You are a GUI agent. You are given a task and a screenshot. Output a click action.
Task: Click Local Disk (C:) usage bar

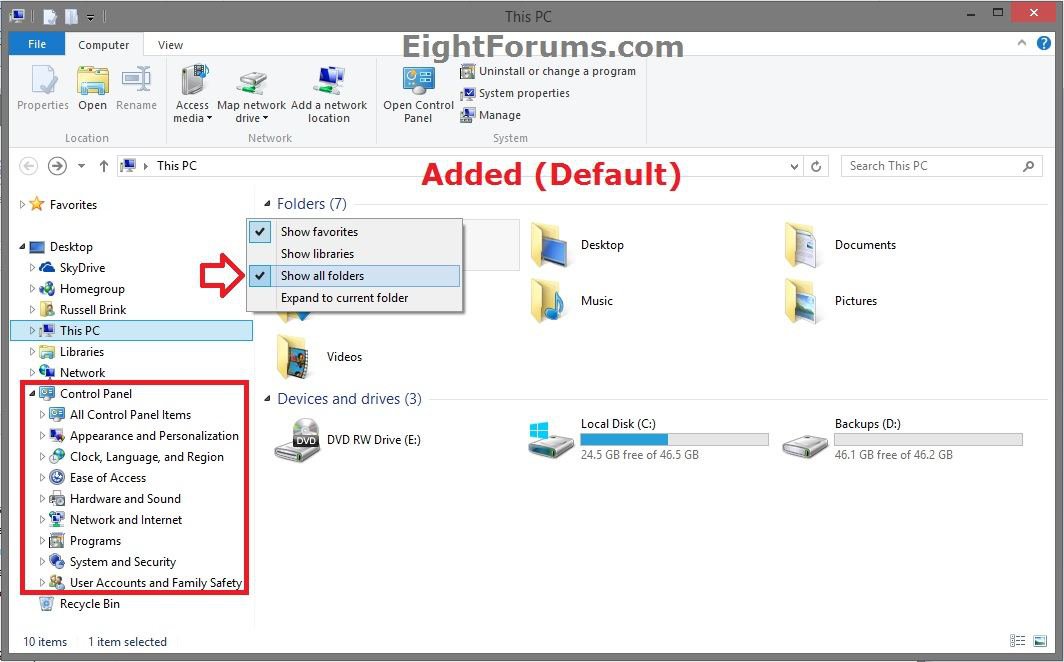pos(674,440)
